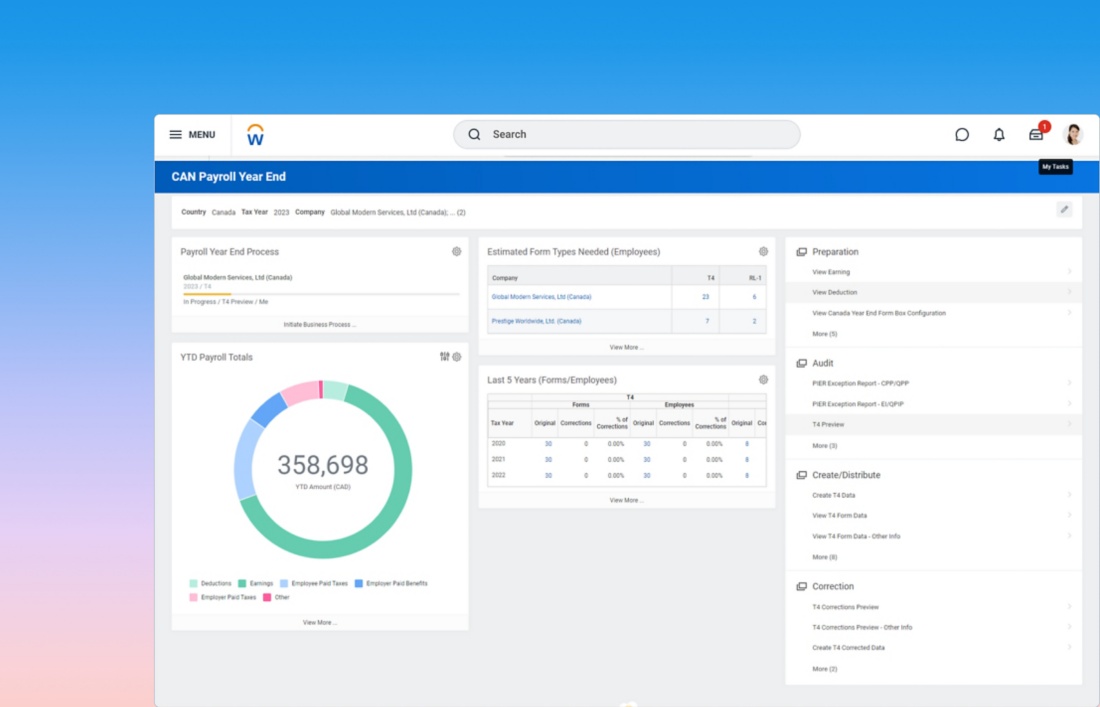Expand More (5) under Preparation

pyautogui.click(x=825, y=334)
